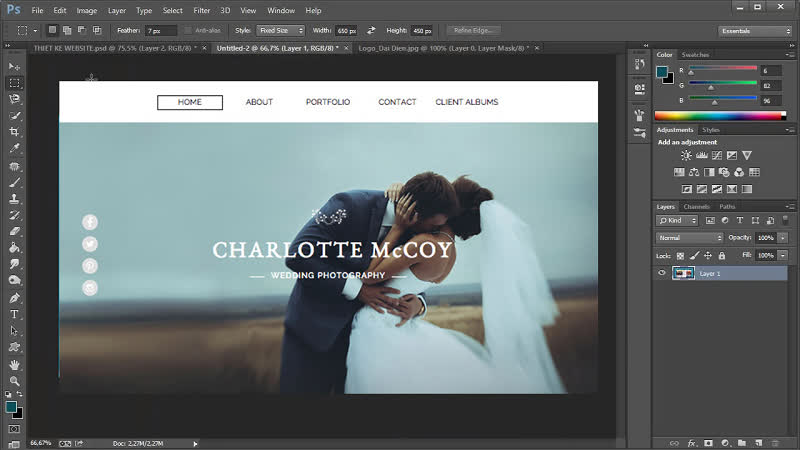Add a Photo Filter adjustment

pos(724,172)
